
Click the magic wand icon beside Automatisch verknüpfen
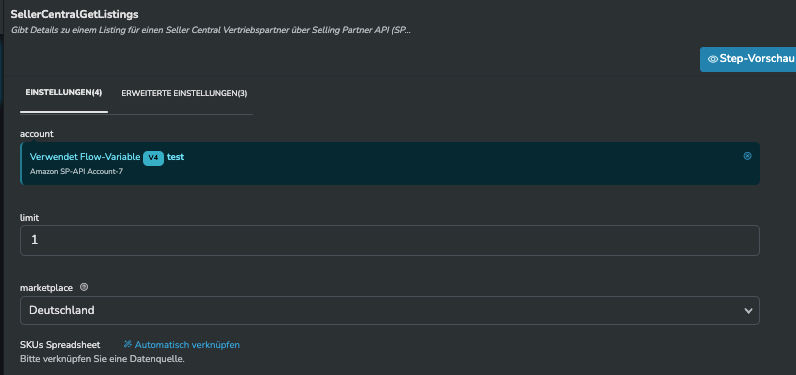[128, 345]
